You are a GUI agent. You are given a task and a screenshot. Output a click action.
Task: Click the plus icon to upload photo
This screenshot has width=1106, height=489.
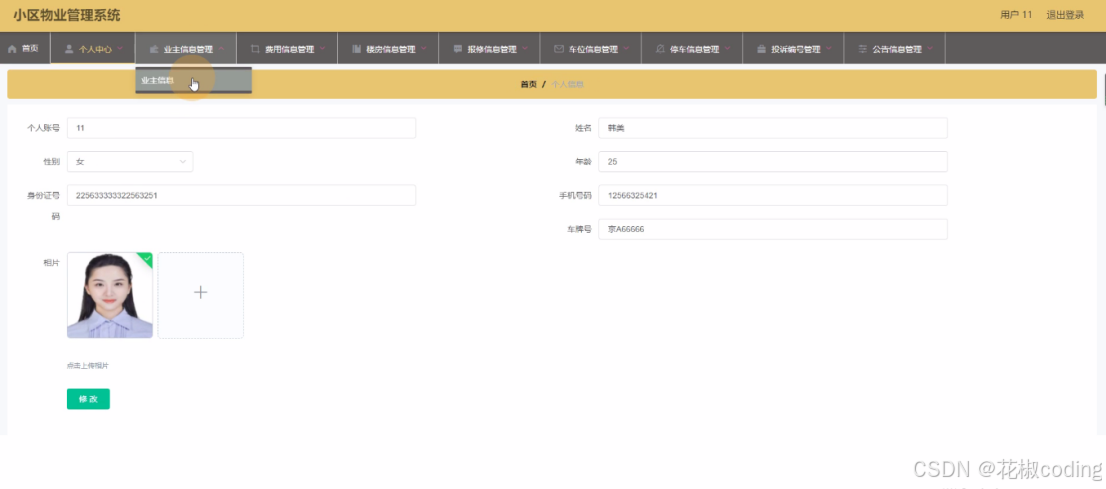[200, 292]
